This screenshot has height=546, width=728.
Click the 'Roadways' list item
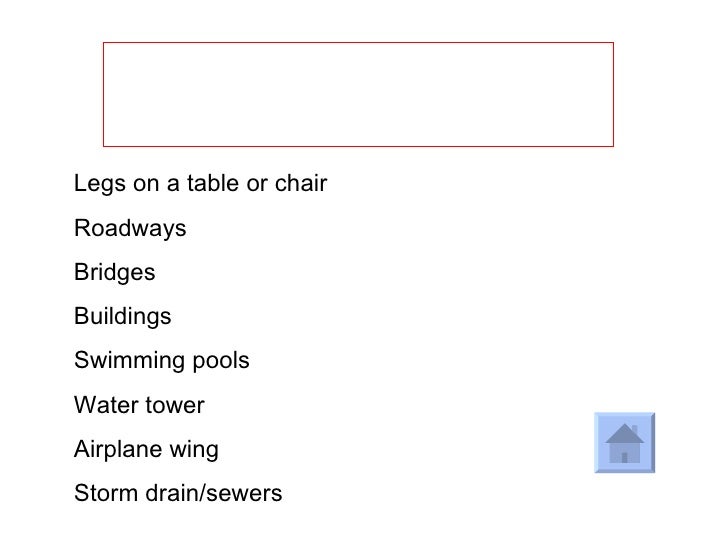tap(130, 229)
